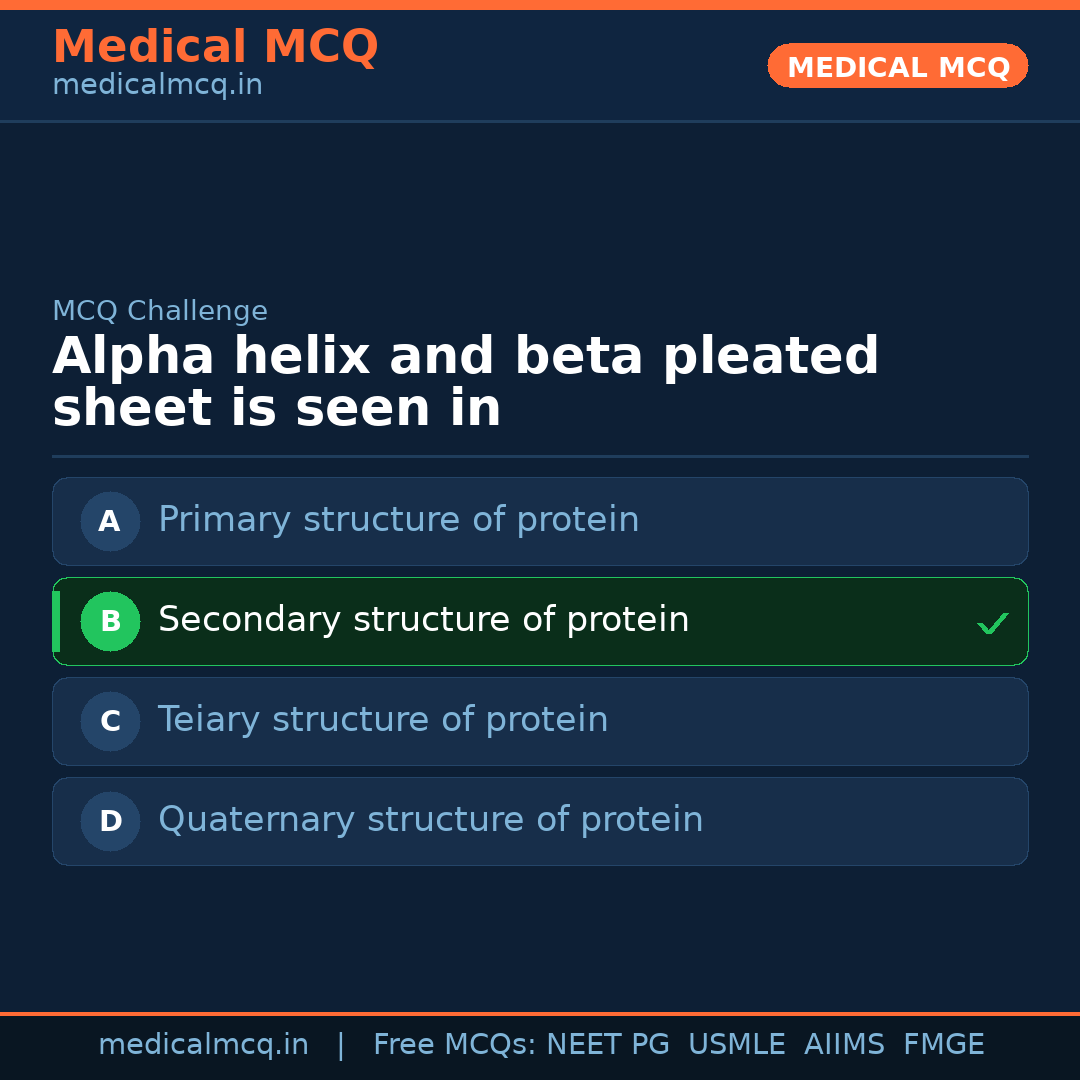Open medicalmcq.in link below the header title
This screenshot has width=1080, height=1080.
[x=157, y=86]
